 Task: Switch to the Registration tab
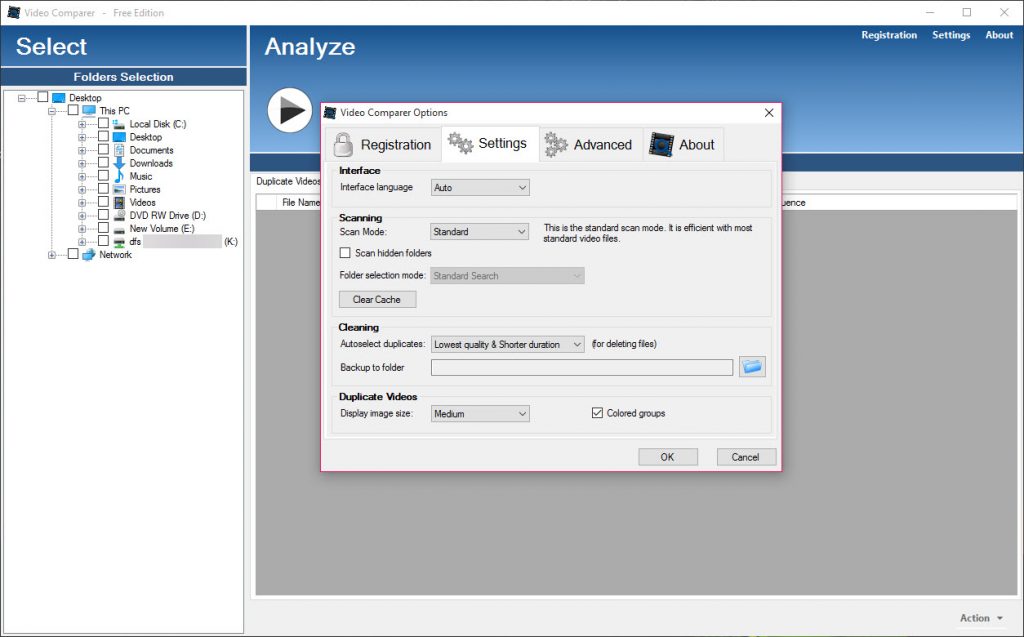pos(383,144)
